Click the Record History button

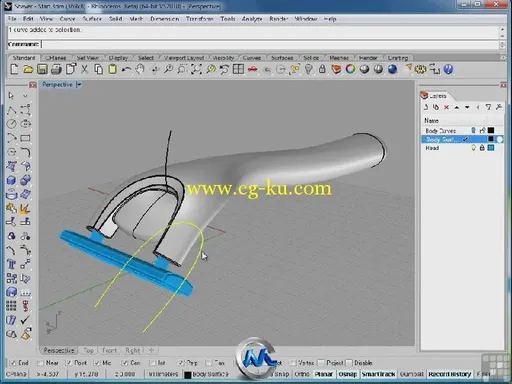tap(450, 374)
